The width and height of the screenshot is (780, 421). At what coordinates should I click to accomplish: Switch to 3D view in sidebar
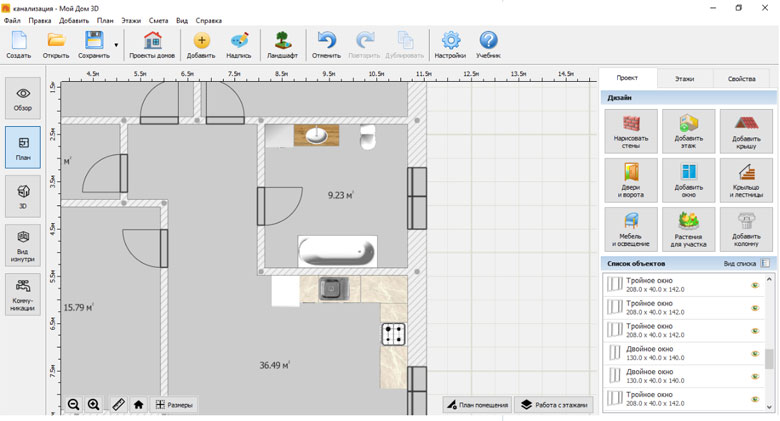(x=23, y=195)
